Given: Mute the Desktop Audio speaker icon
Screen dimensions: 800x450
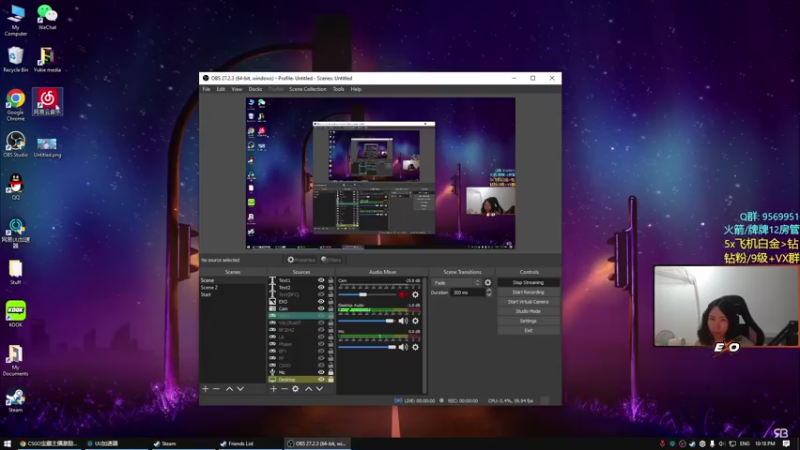Looking at the screenshot, I should (403, 321).
